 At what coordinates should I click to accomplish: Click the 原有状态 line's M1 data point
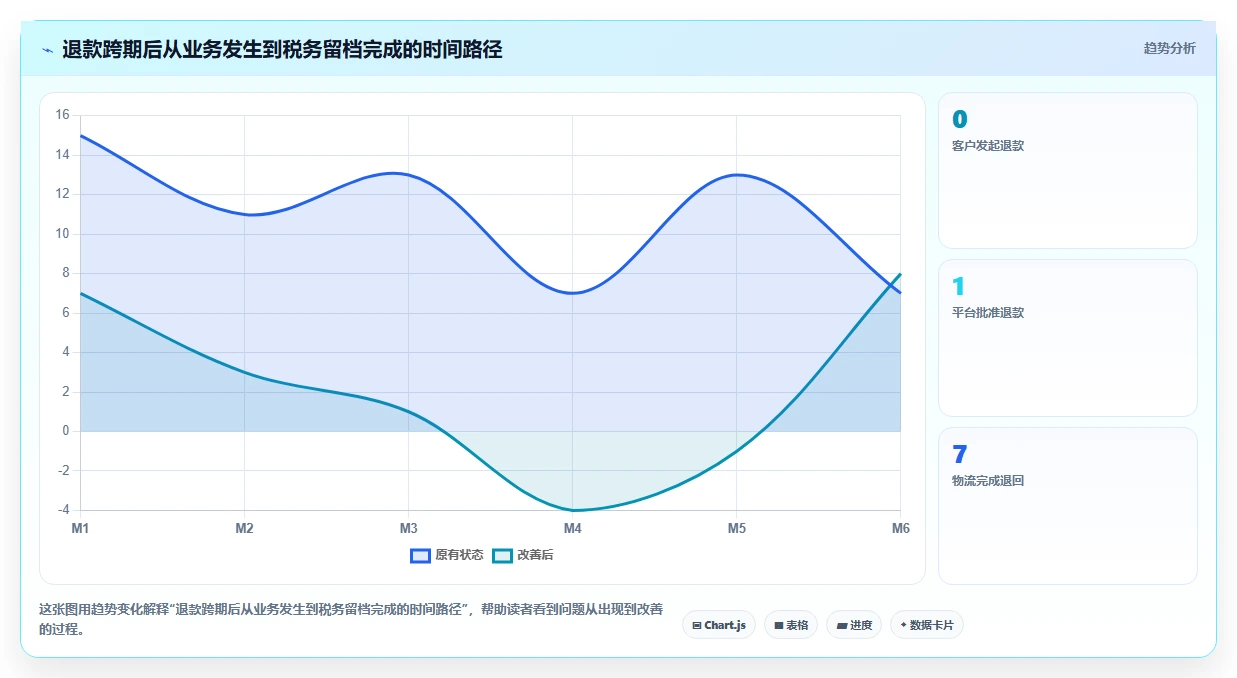tap(80, 135)
